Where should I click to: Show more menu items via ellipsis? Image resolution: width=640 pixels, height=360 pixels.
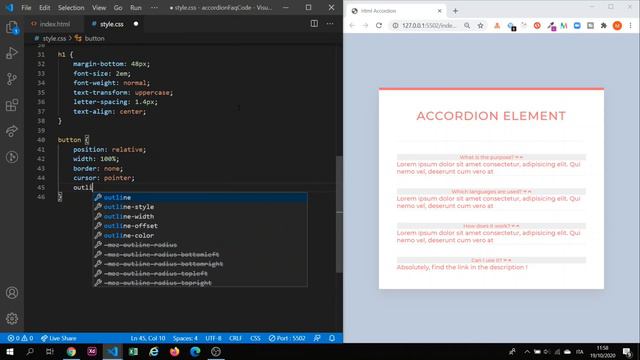coord(154,8)
